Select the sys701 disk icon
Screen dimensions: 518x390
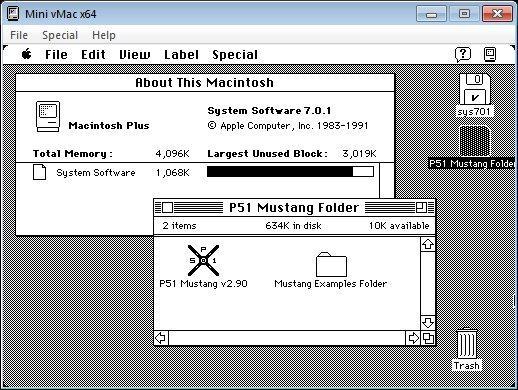(475, 89)
